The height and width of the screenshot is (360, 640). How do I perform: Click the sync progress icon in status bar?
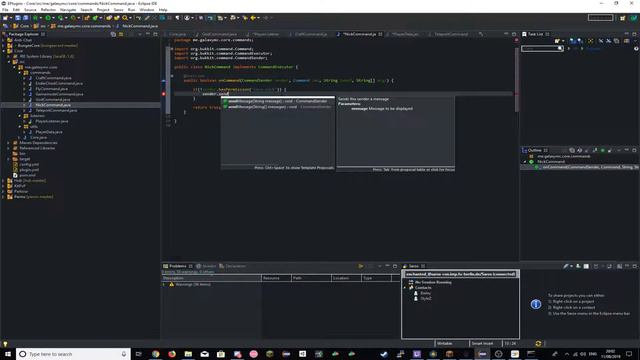538,344
